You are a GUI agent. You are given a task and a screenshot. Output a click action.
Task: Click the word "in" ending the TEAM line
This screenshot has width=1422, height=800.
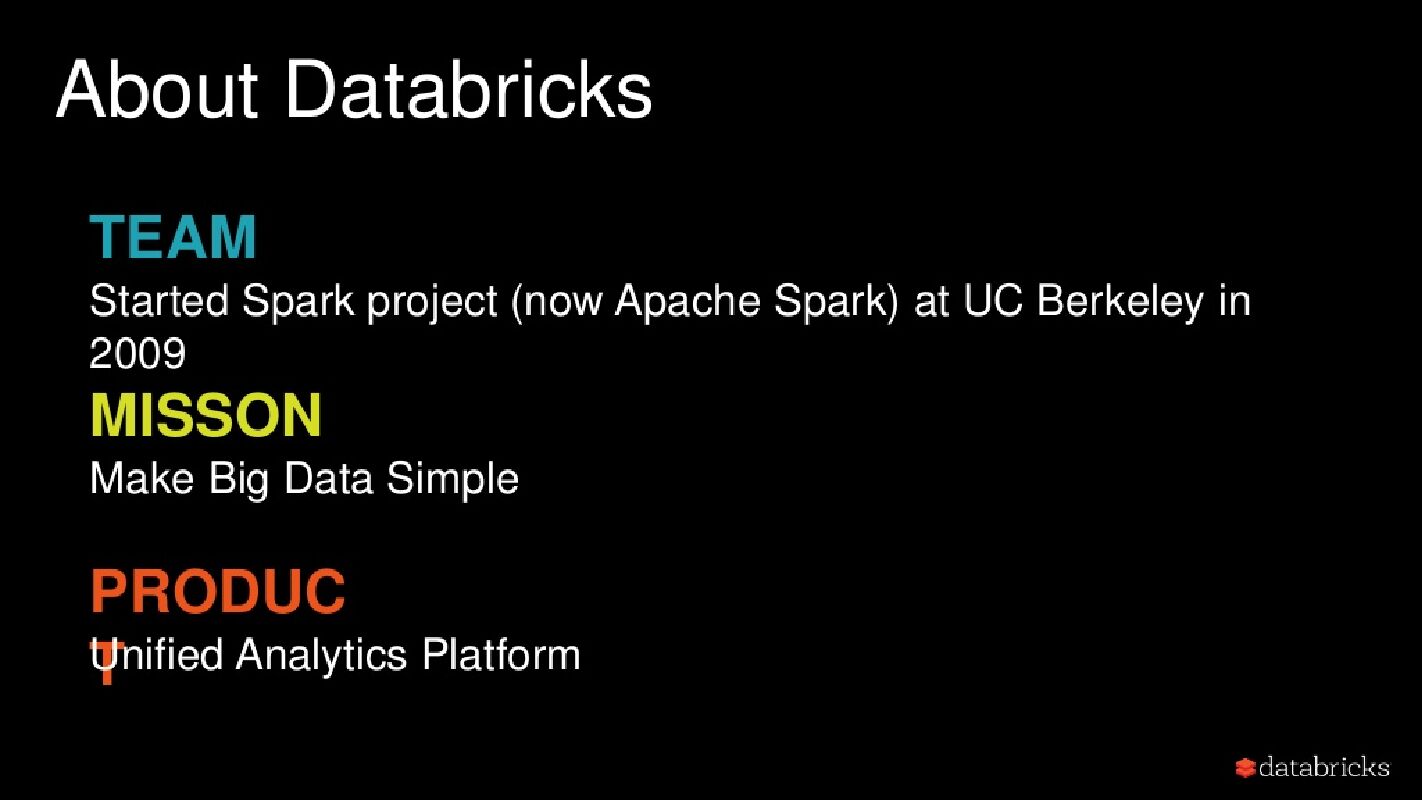point(1234,301)
